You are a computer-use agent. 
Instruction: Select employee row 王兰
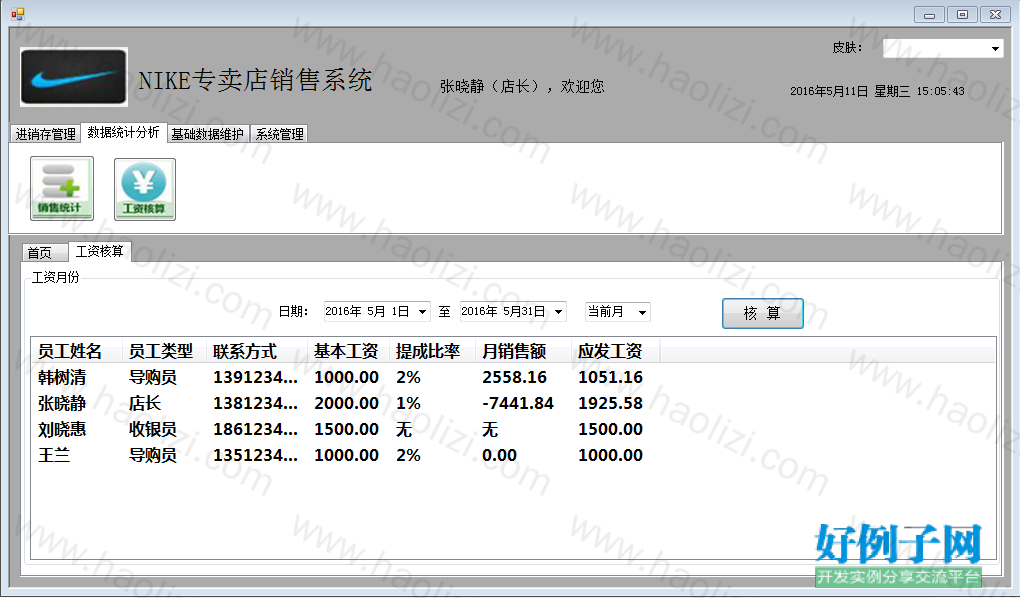345,455
